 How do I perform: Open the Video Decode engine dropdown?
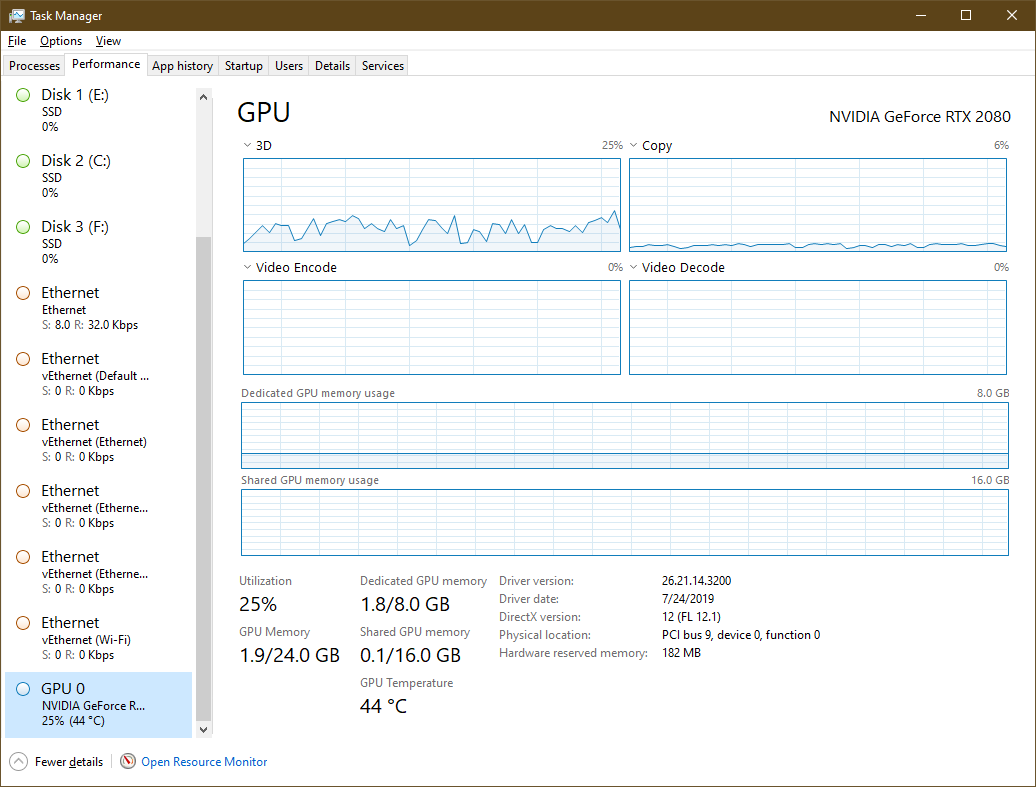(633, 267)
